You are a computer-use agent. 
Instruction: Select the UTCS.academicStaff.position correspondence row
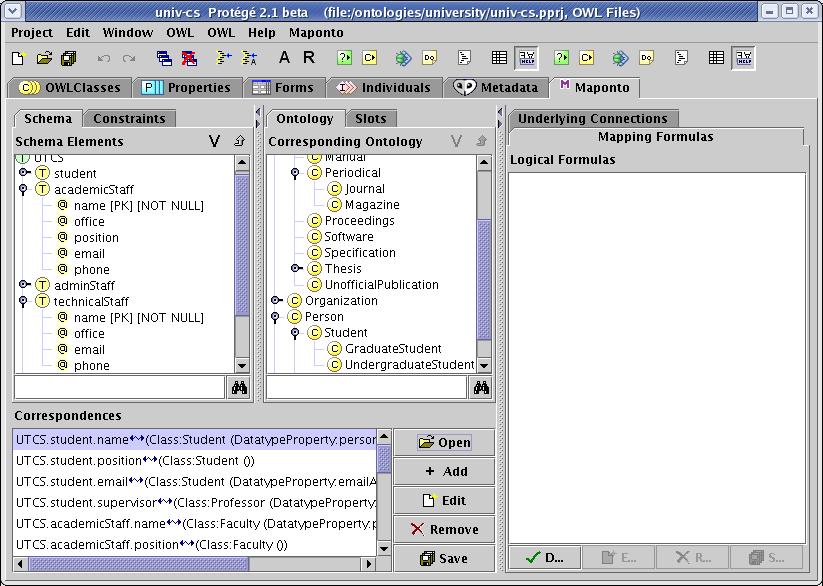pyautogui.click(x=195, y=545)
